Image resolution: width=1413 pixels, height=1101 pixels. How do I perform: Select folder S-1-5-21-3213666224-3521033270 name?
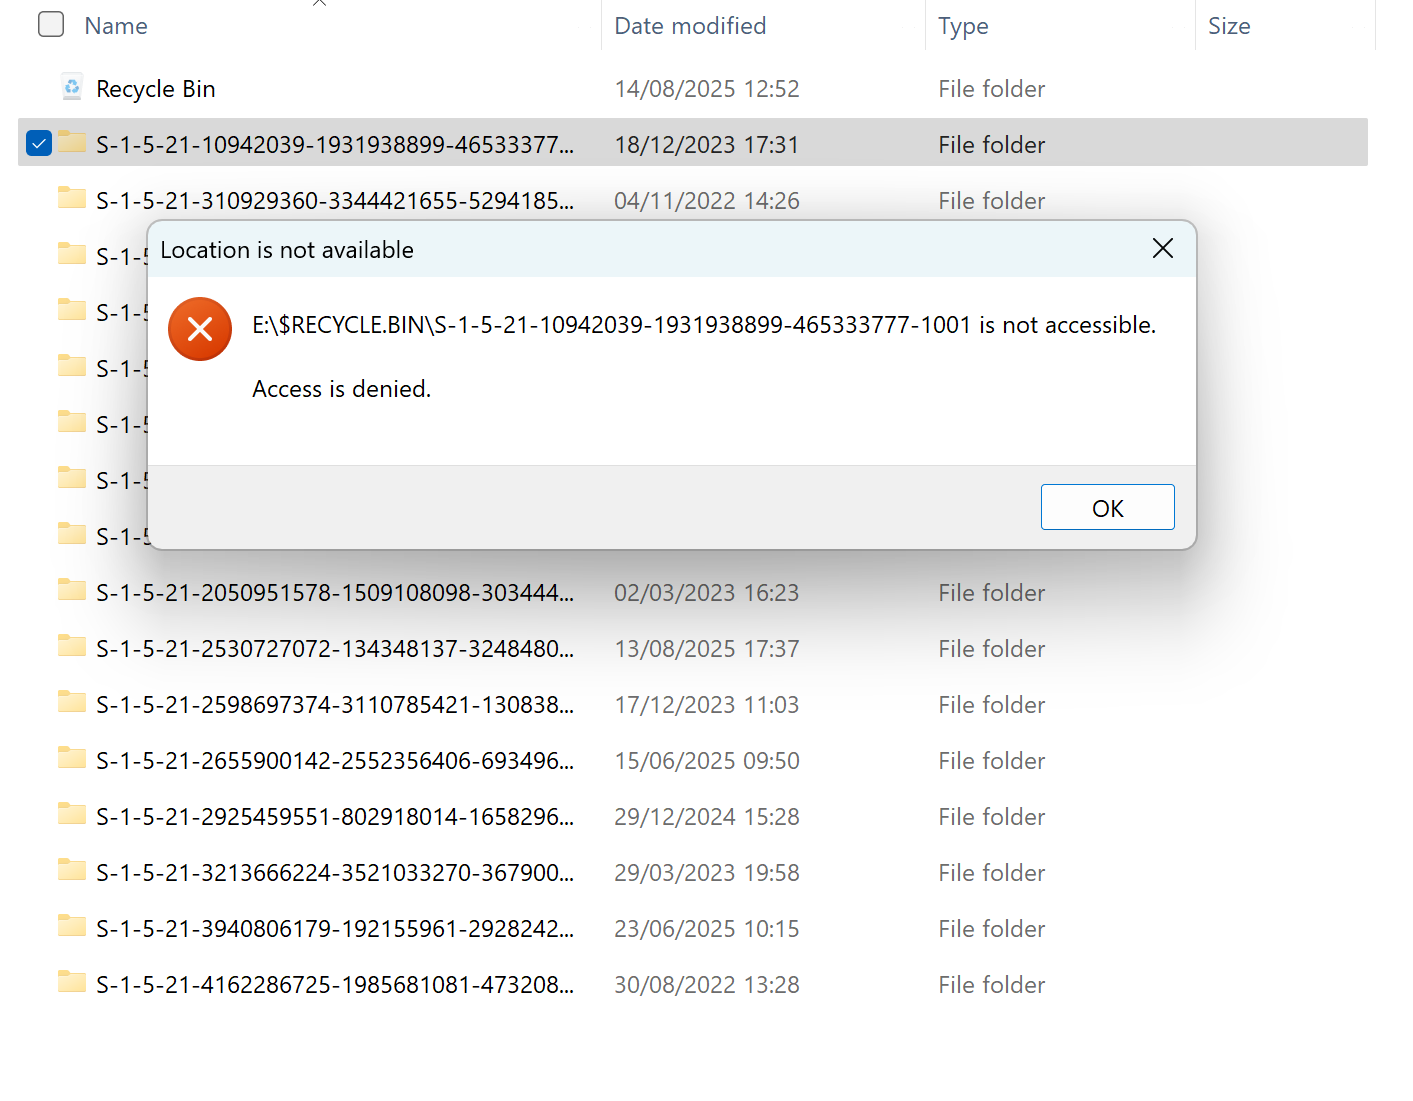pyautogui.click(x=335, y=873)
